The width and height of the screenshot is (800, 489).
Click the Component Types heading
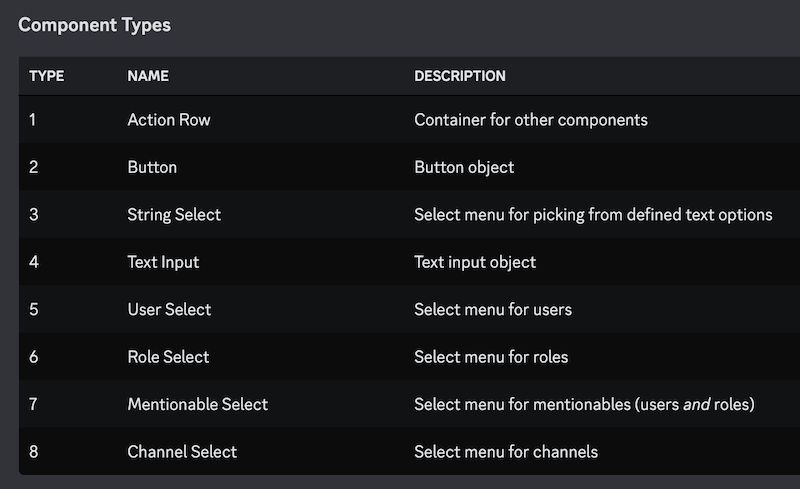pyautogui.click(x=94, y=25)
